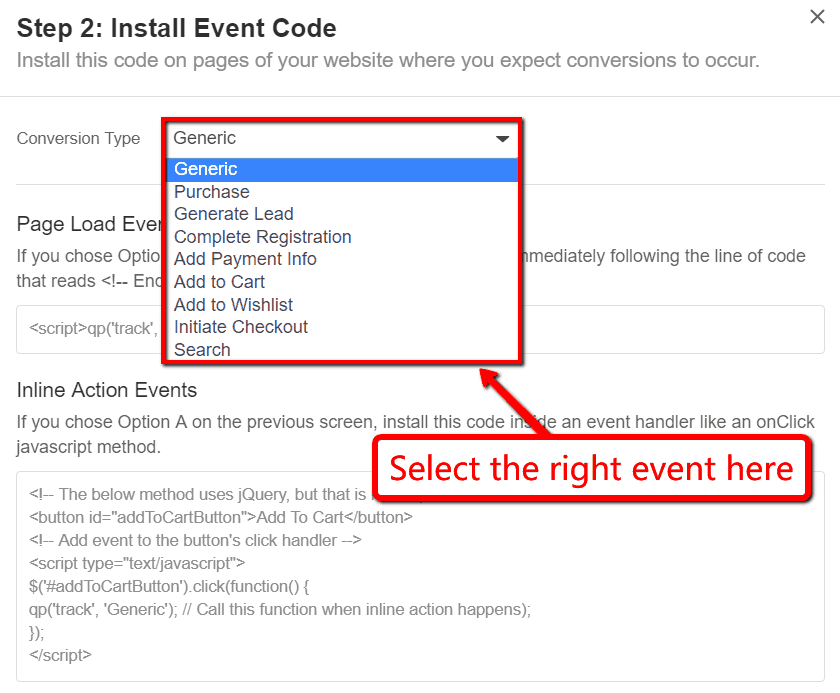
Task: Choose Initiate Checkout conversion type
Action: [240, 327]
